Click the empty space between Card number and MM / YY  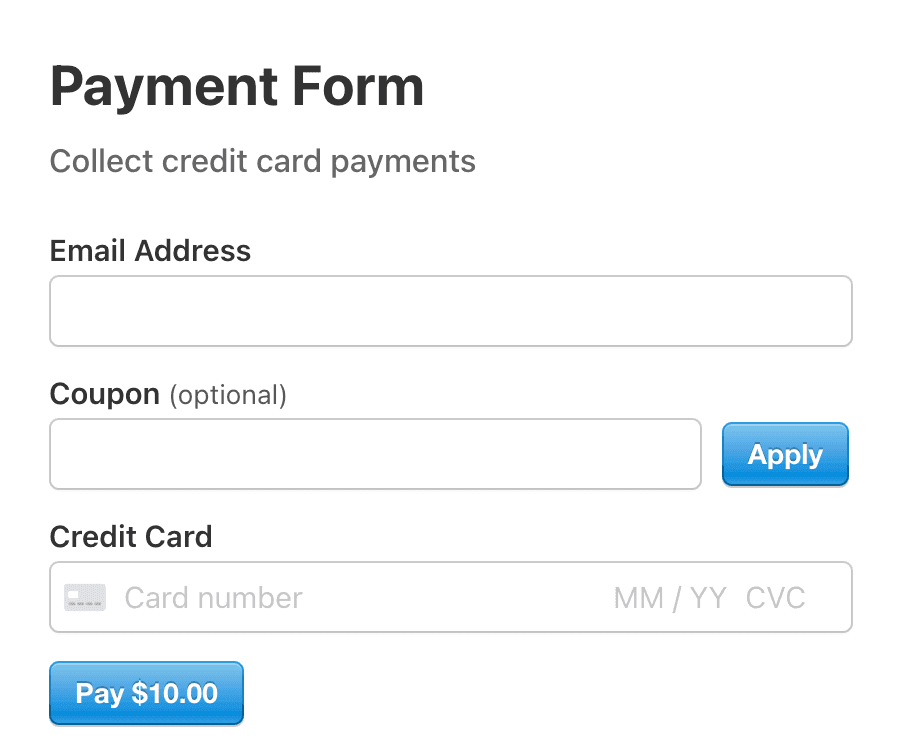tap(458, 598)
